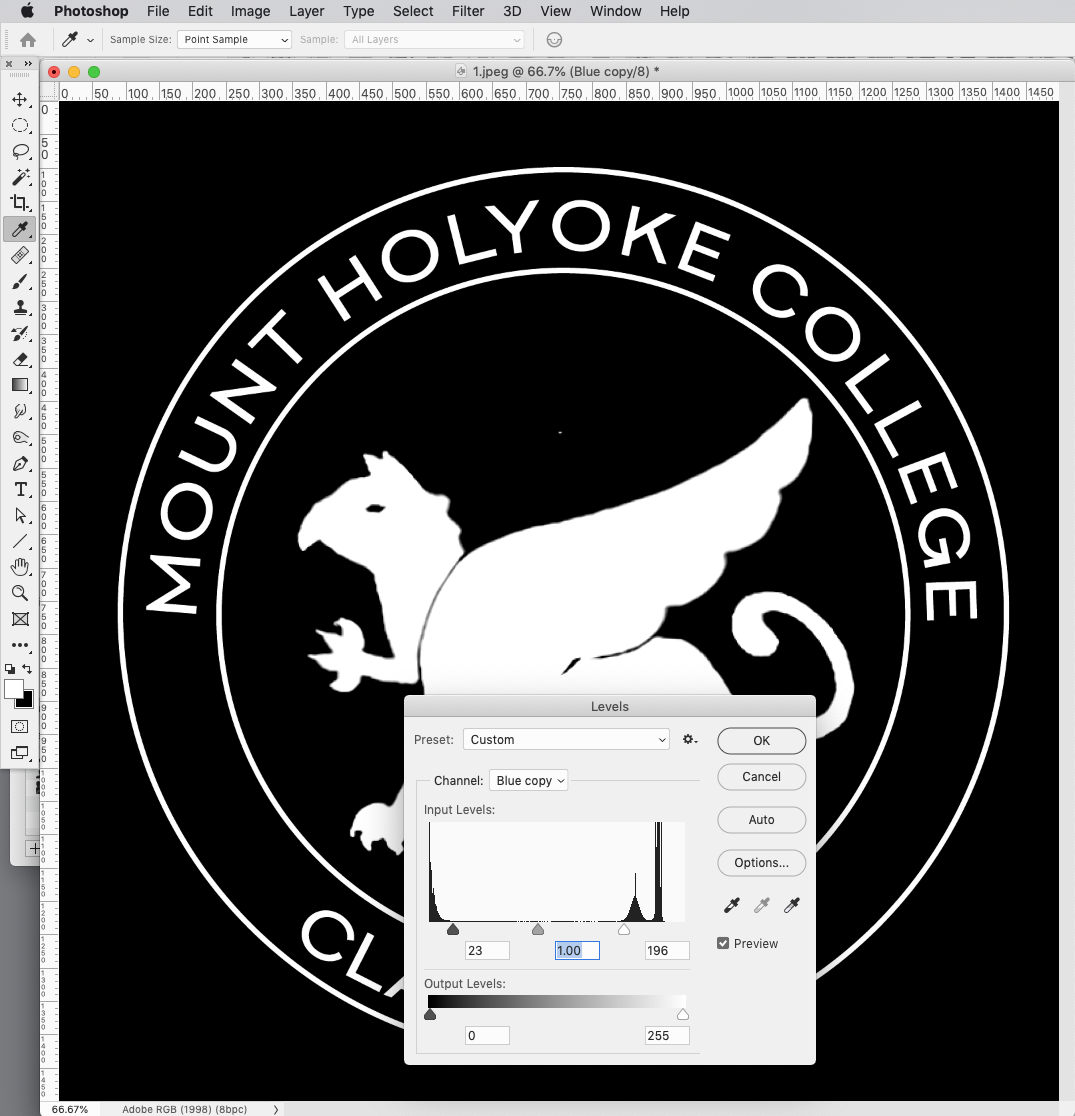This screenshot has height=1116, width=1075.
Task: Toggle the Preview checkbox in Levels
Action: click(722, 942)
